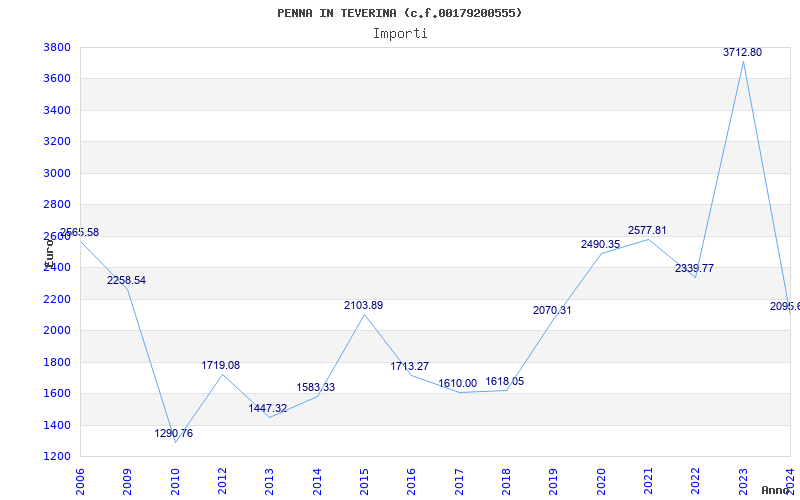Click y-axis value 2000

pyautogui.click(x=57, y=331)
